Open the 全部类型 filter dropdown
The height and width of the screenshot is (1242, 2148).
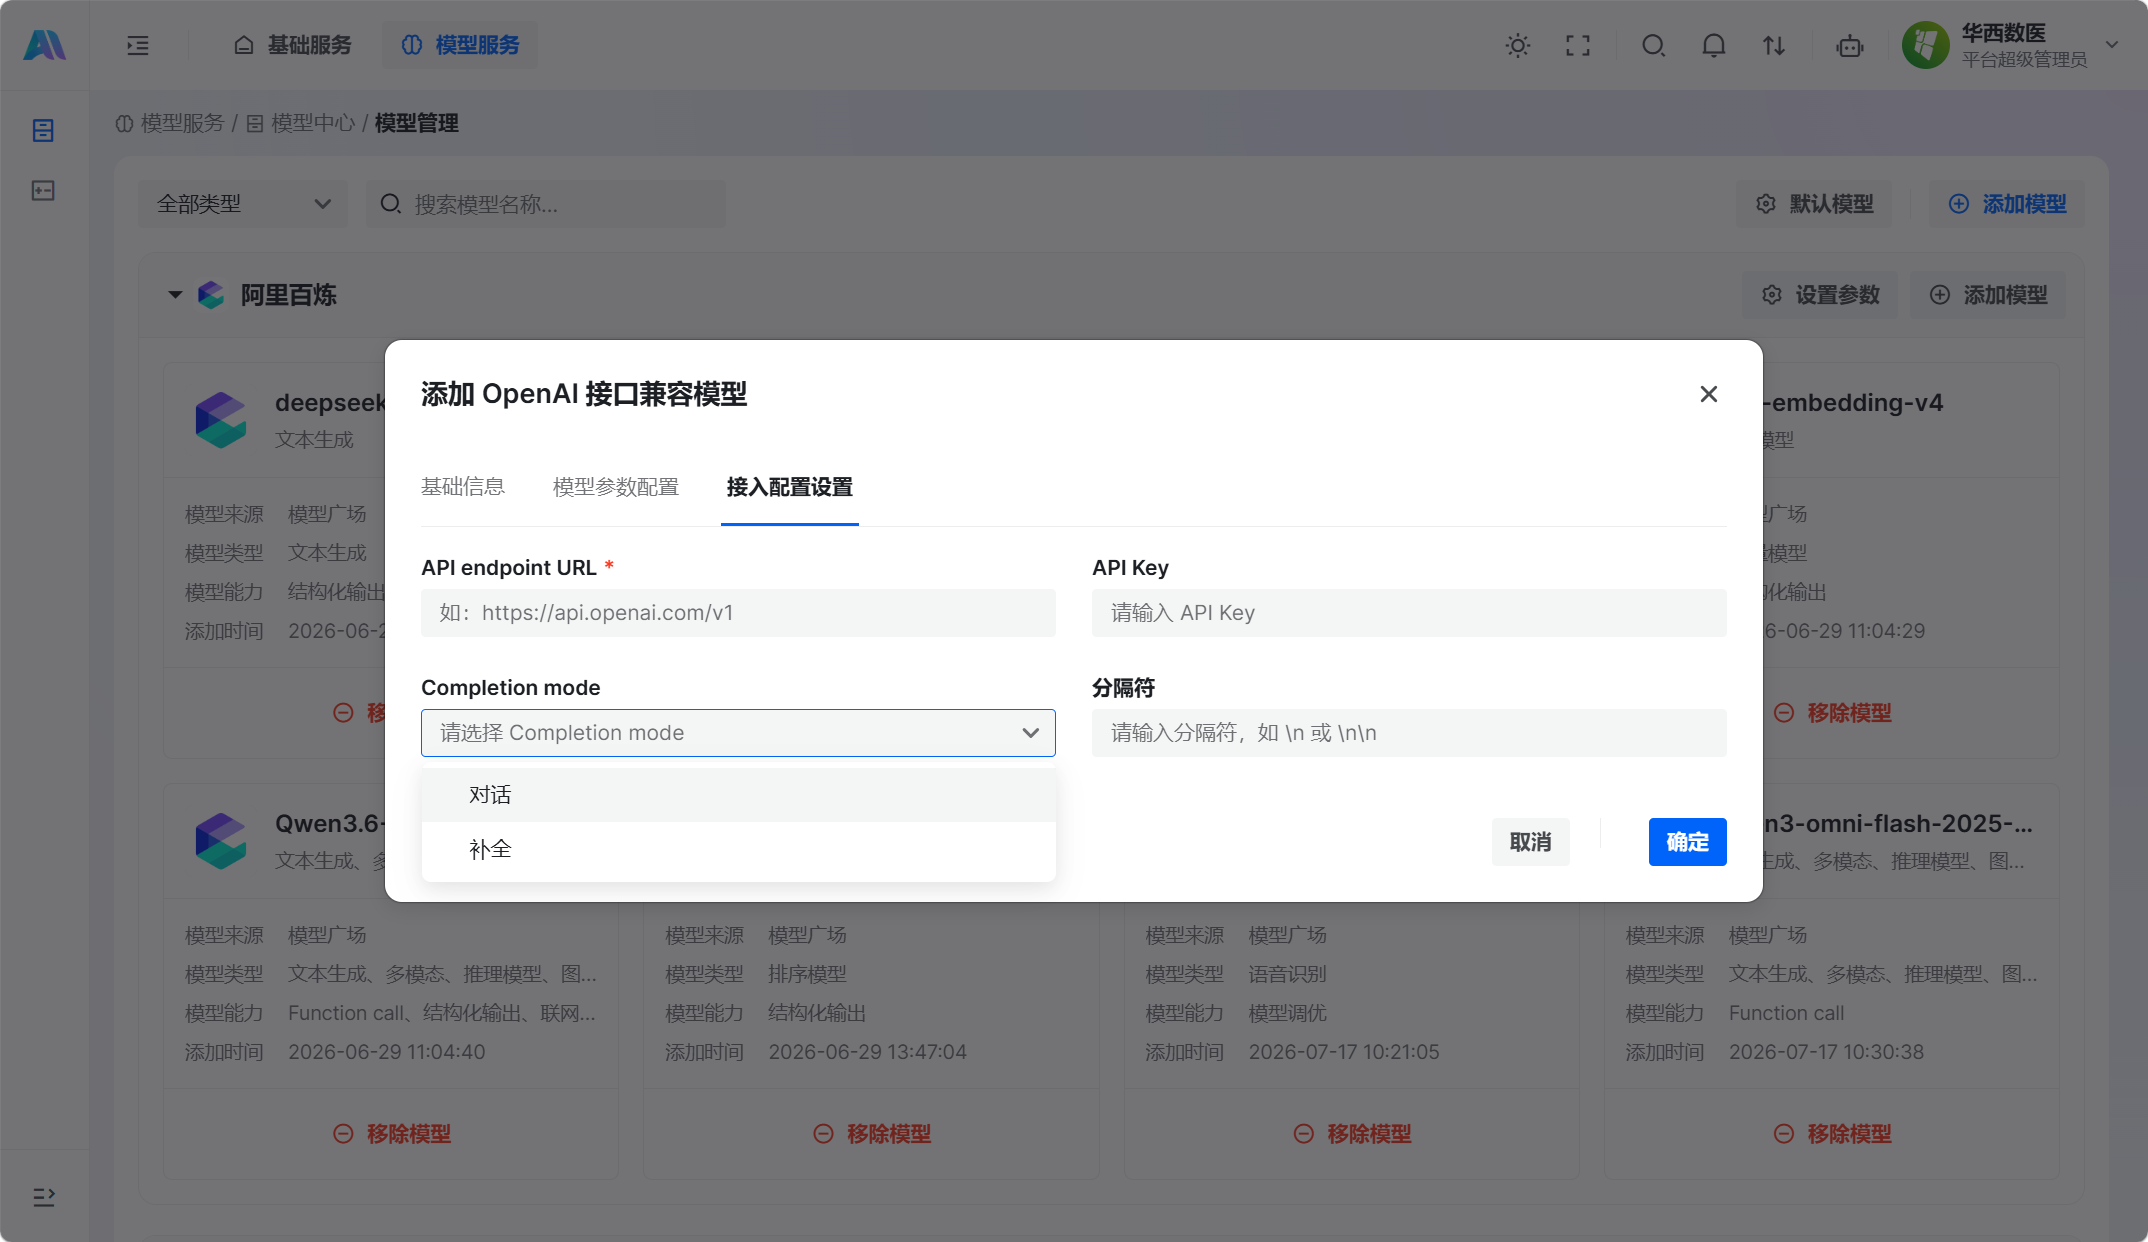pyautogui.click(x=243, y=204)
